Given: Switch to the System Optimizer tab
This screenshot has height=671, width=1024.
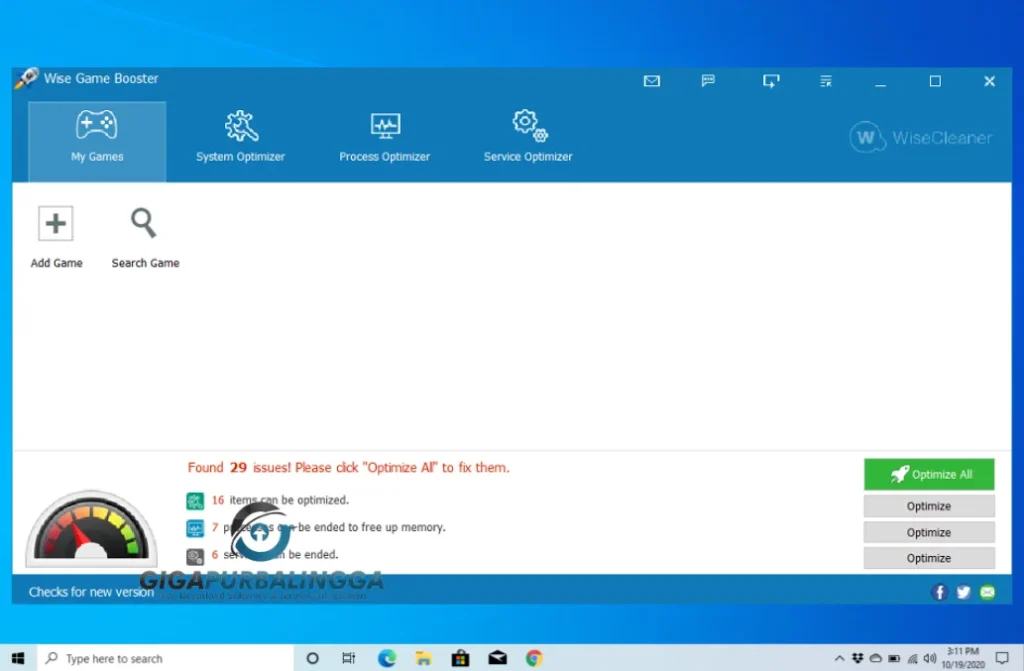Looking at the screenshot, I should point(240,138).
